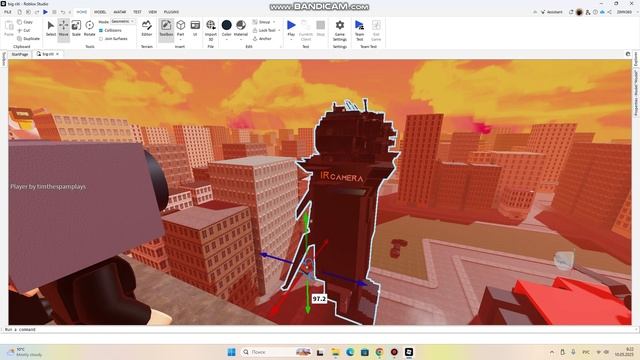This screenshot has width=640, height=360.
Task: Click quick access Undo arrow
Action: (x=63, y=12)
